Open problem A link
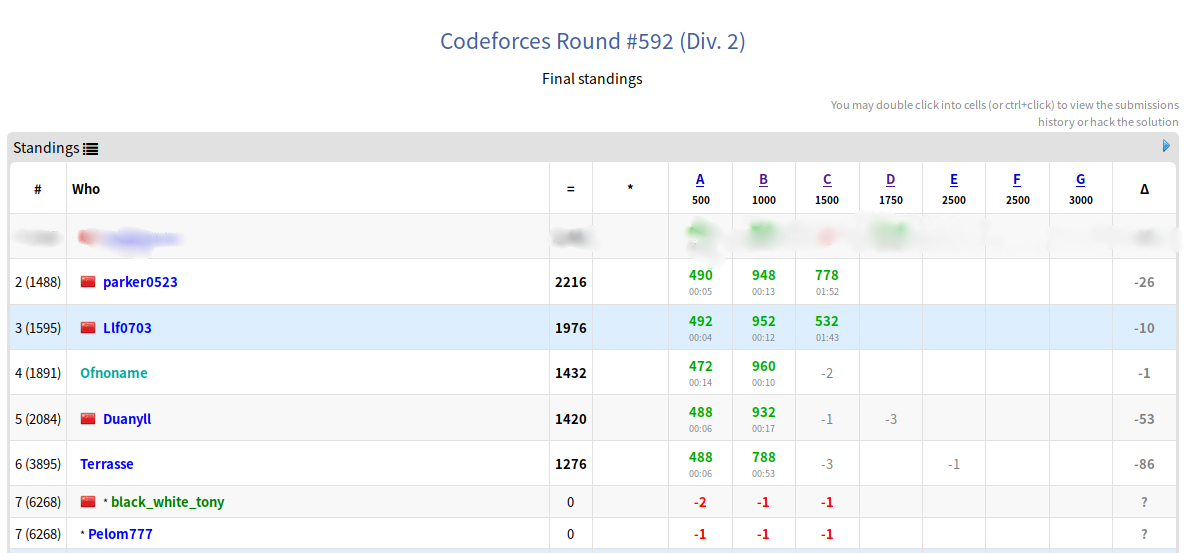 click(700, 180)
